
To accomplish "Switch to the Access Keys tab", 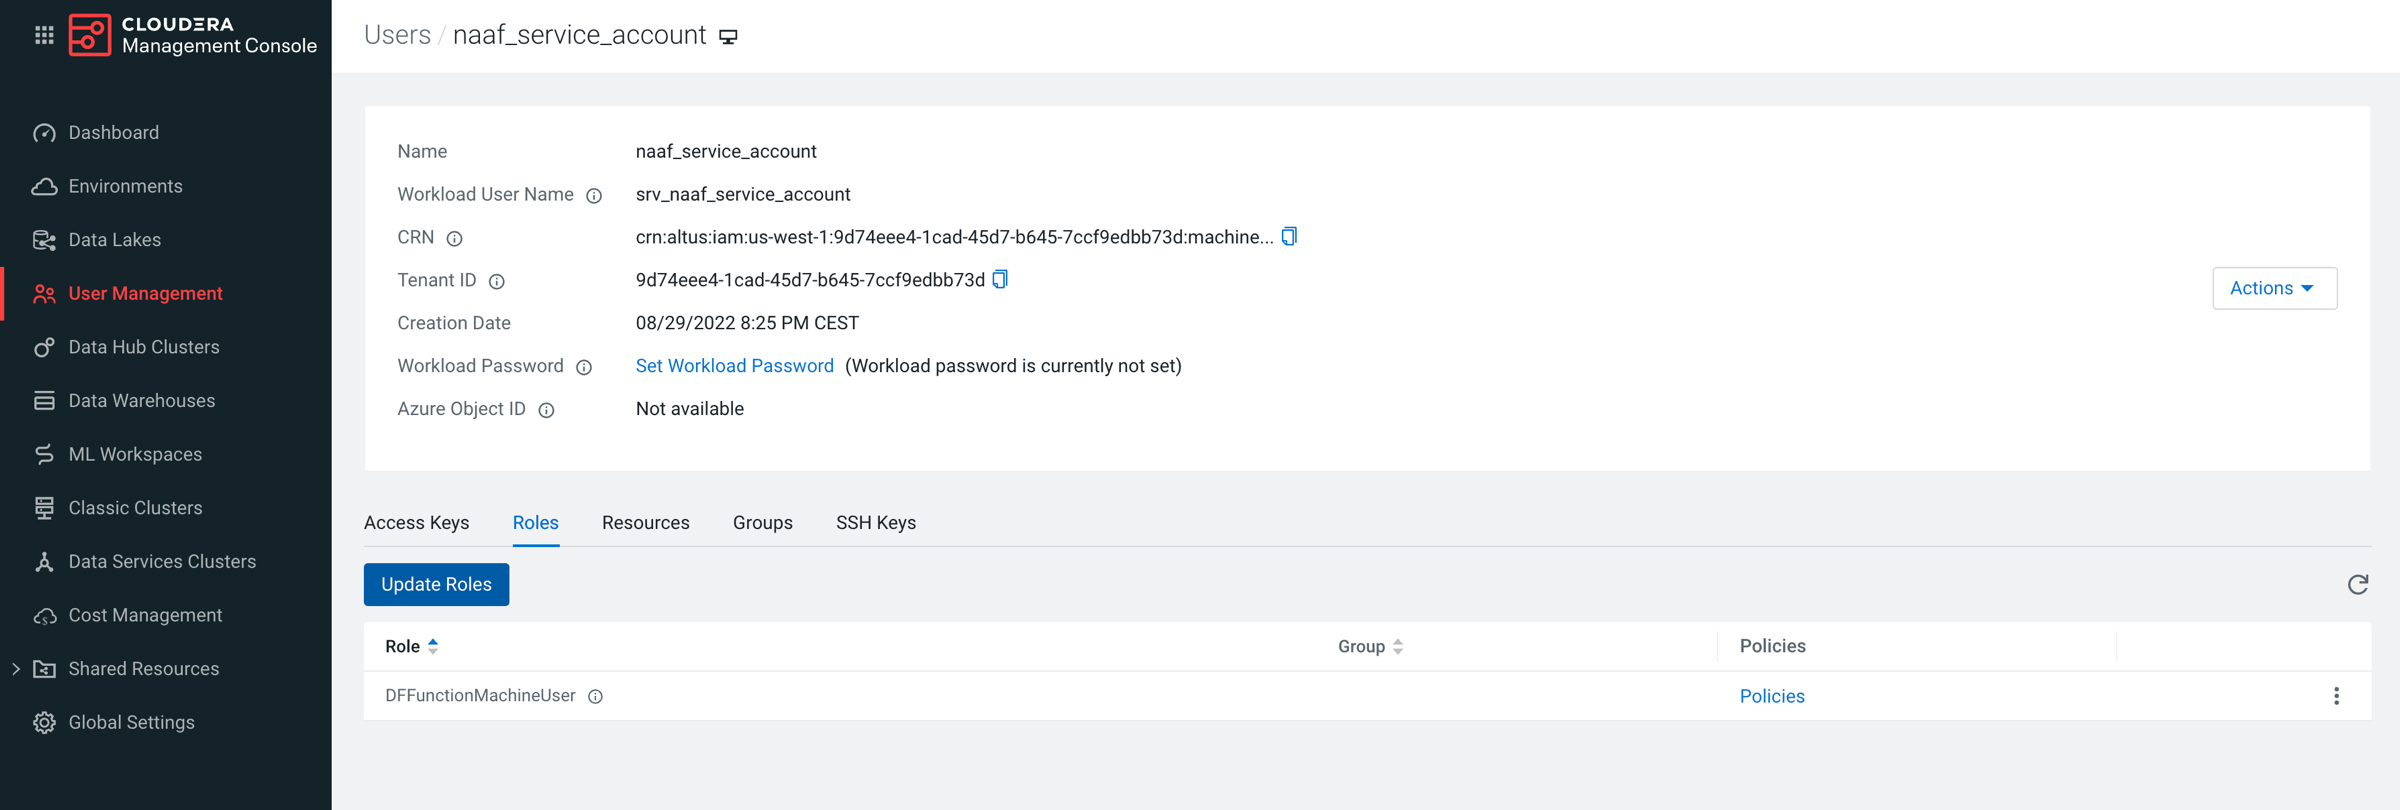I will tap(416, 523).
